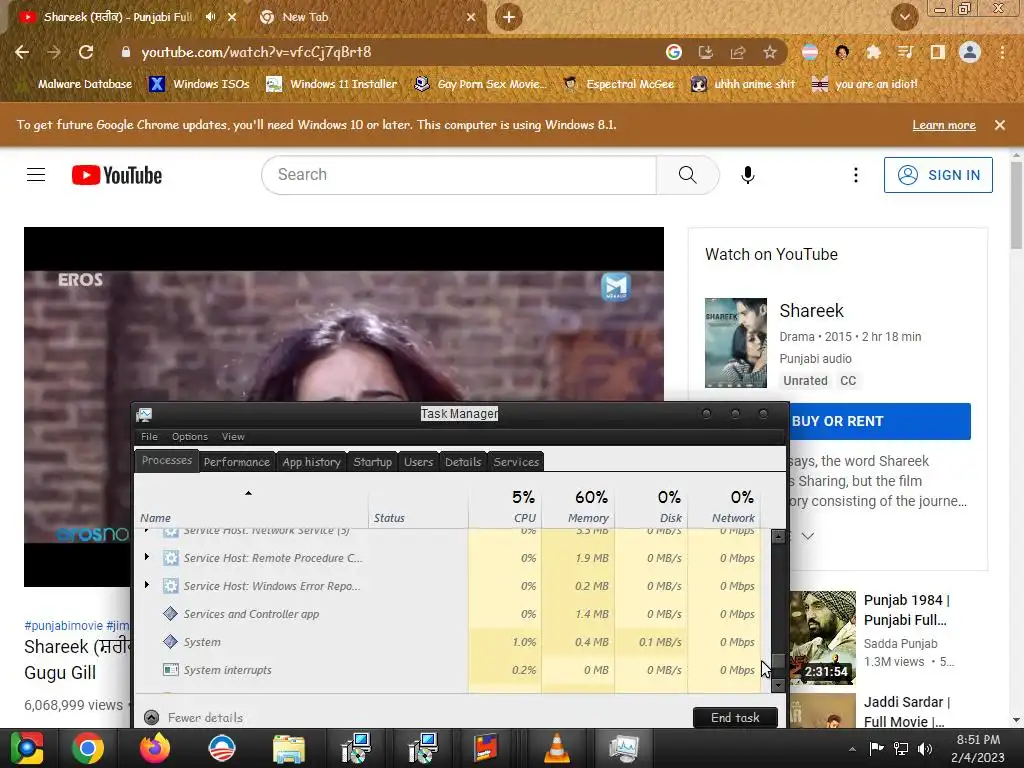Open the Windows 11 Installer bookmark
Viewport: 1024px width, 768px height.
click(x=332, y=84)
